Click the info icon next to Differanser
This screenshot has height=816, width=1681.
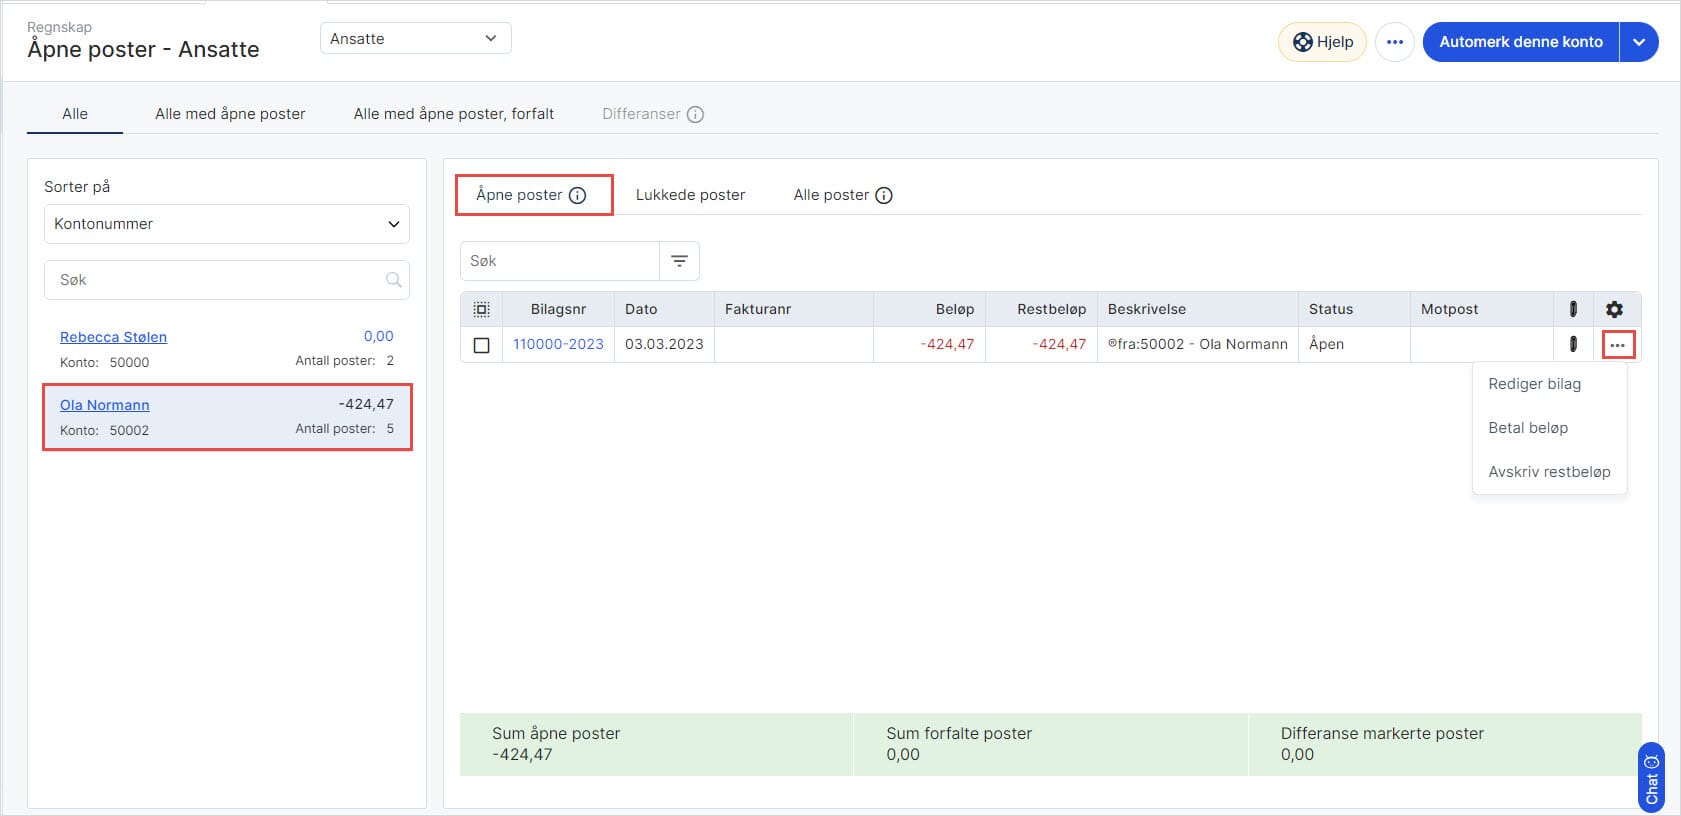coord(695,114)
